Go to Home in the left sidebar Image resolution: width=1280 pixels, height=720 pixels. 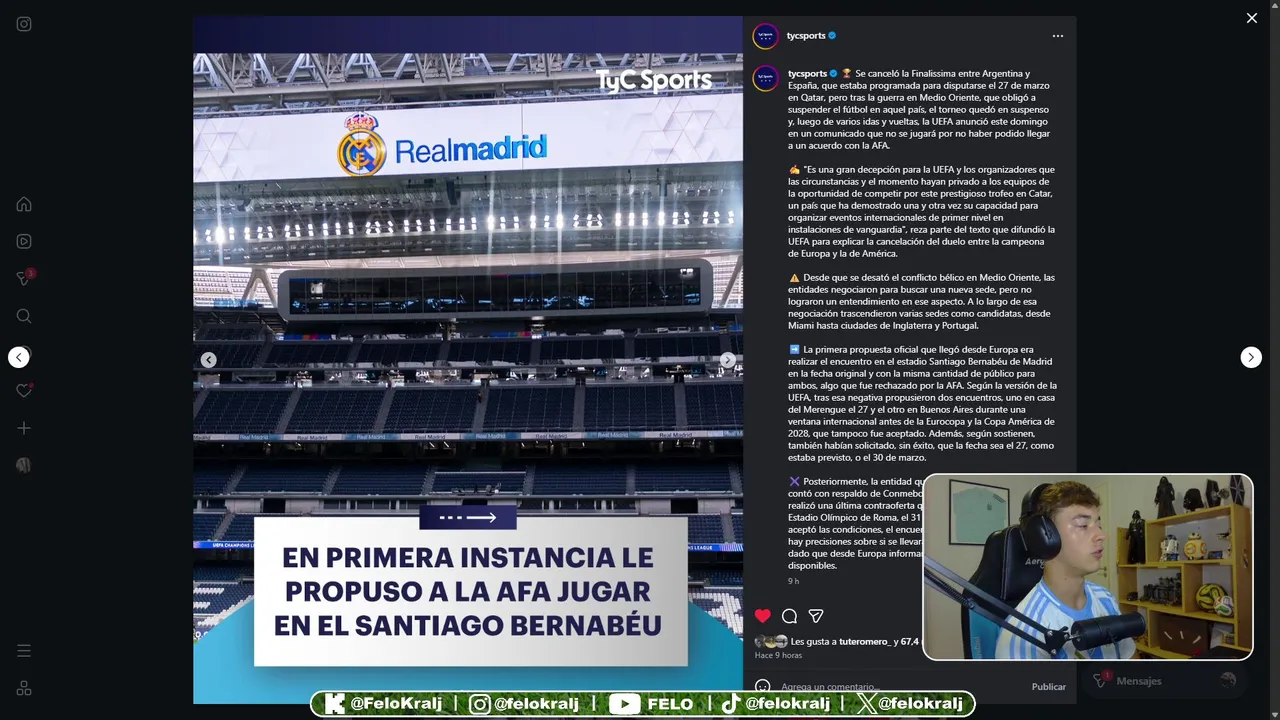coord(24,204)
